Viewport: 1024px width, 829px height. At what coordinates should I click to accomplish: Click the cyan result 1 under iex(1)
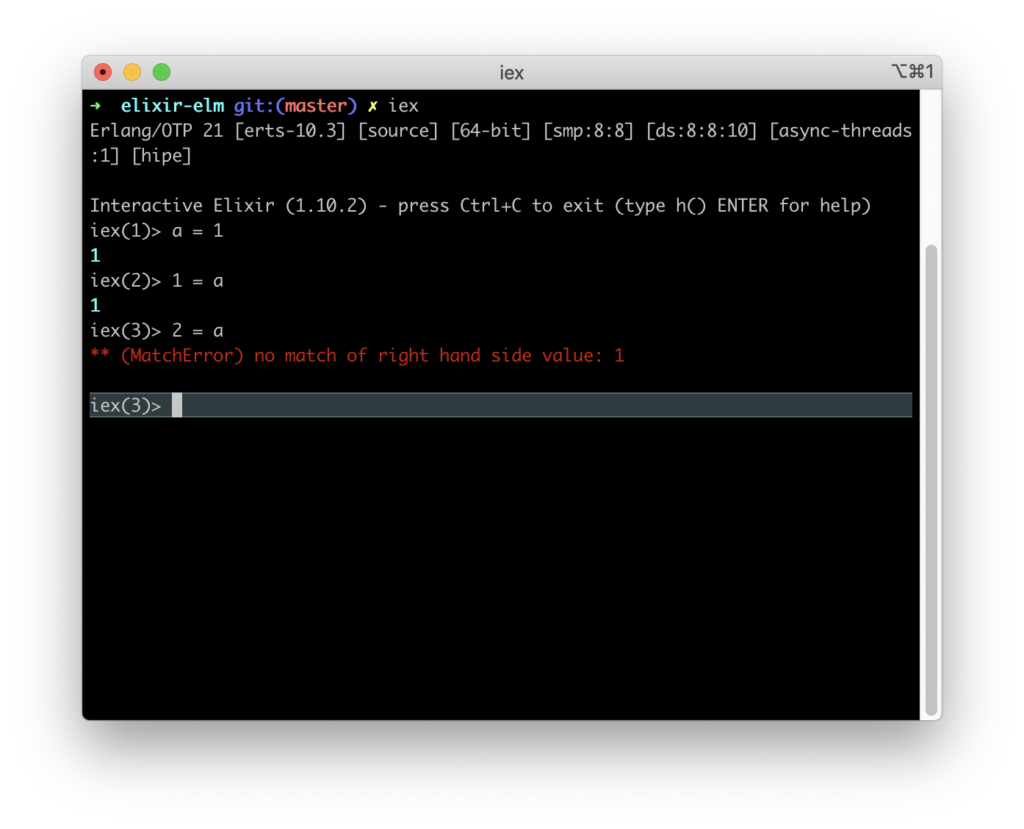pyautogui.click(x=95, y=255)
